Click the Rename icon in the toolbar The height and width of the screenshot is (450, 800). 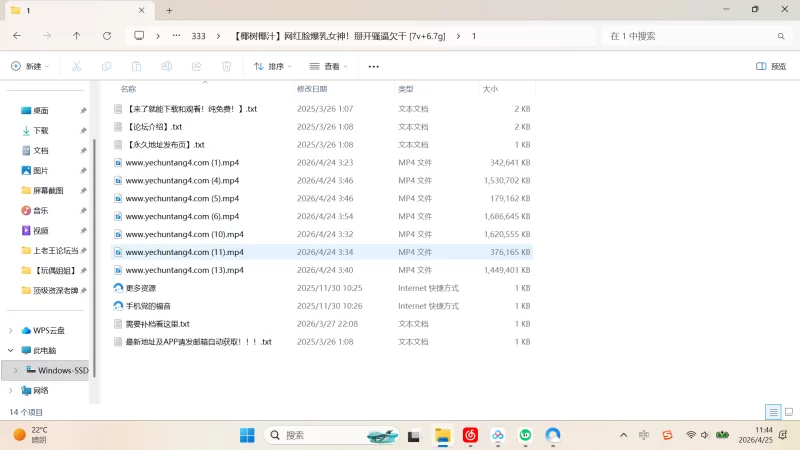[x=166, y=66]
